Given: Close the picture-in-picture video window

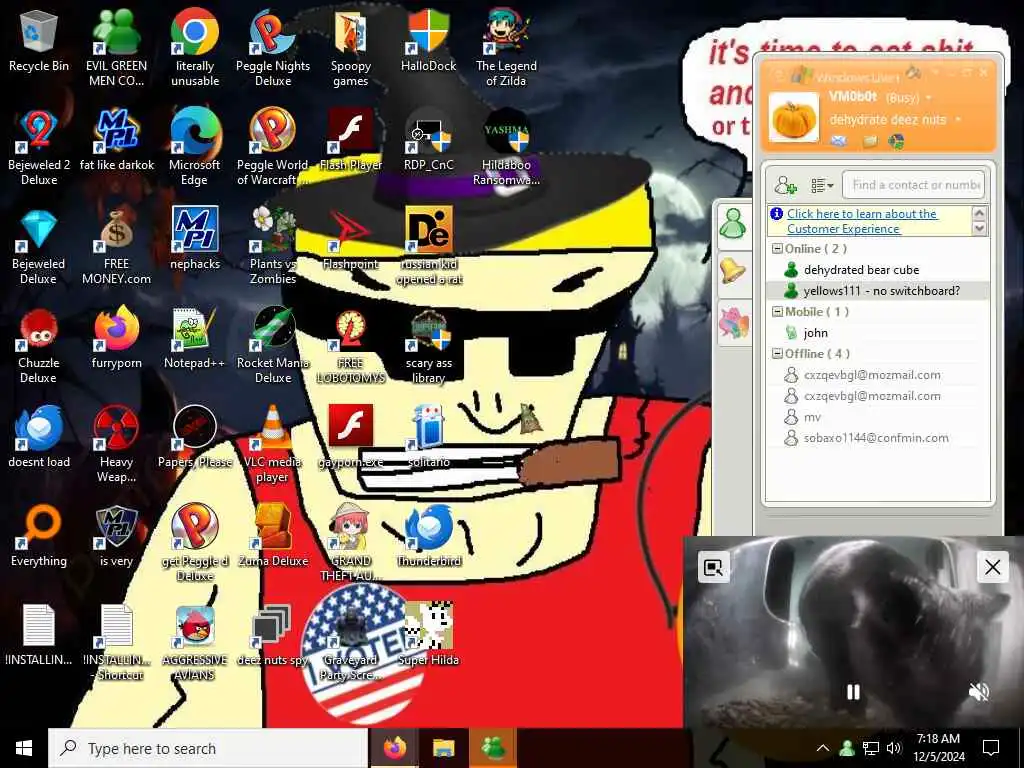Looking at the screenshot, I should tap(993, 567).
